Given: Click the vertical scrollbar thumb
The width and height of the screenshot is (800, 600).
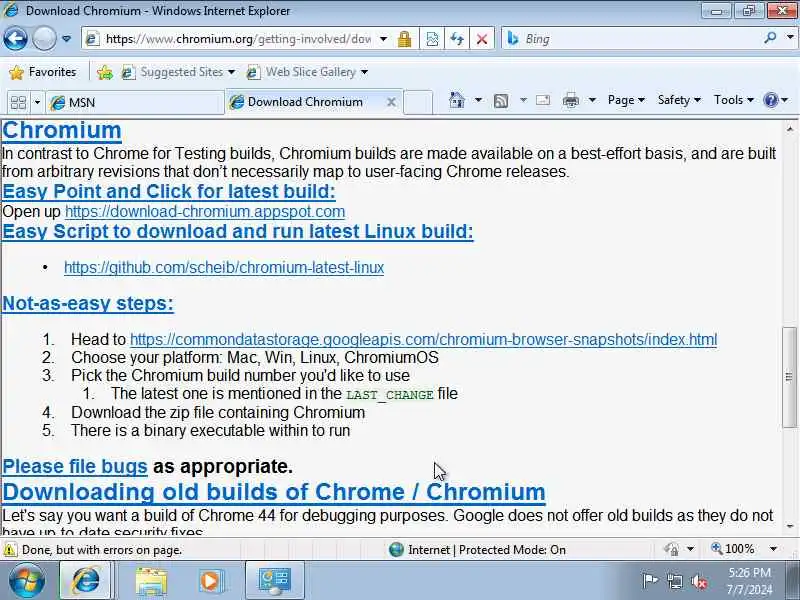Looking at the screenshot, I should click(x=789, y=377).
